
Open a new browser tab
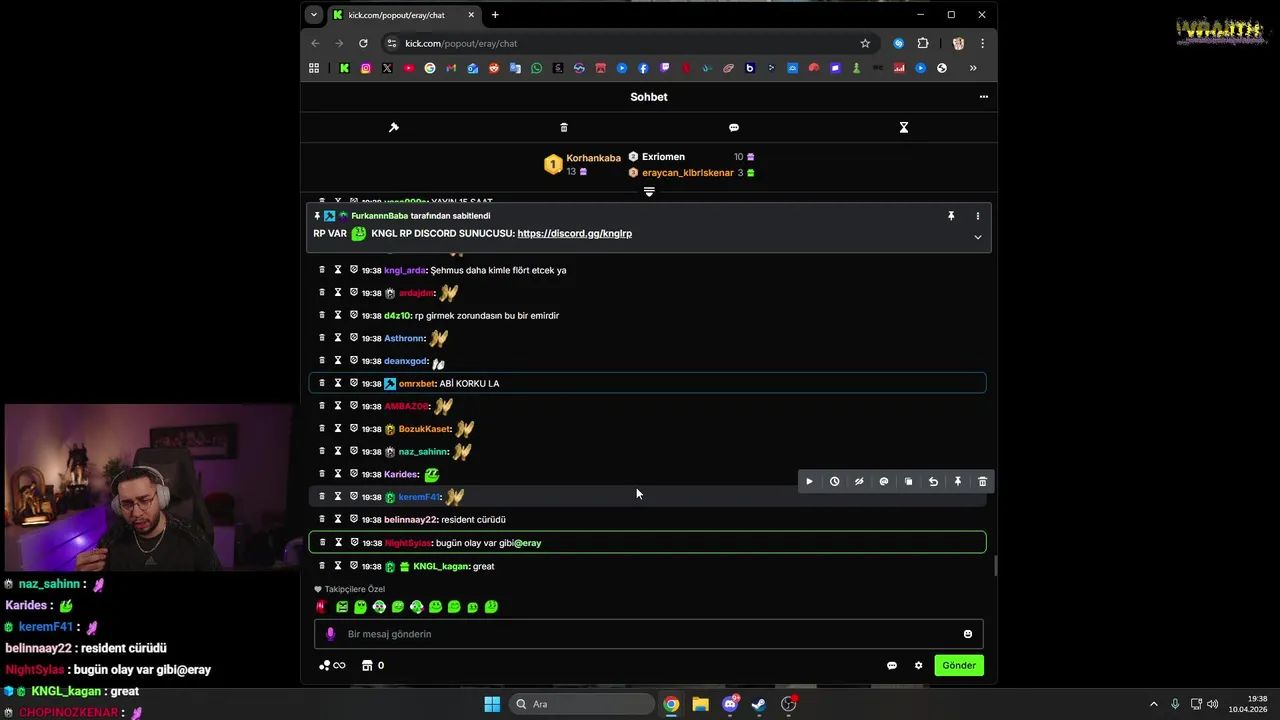click(x=495, y=15)
